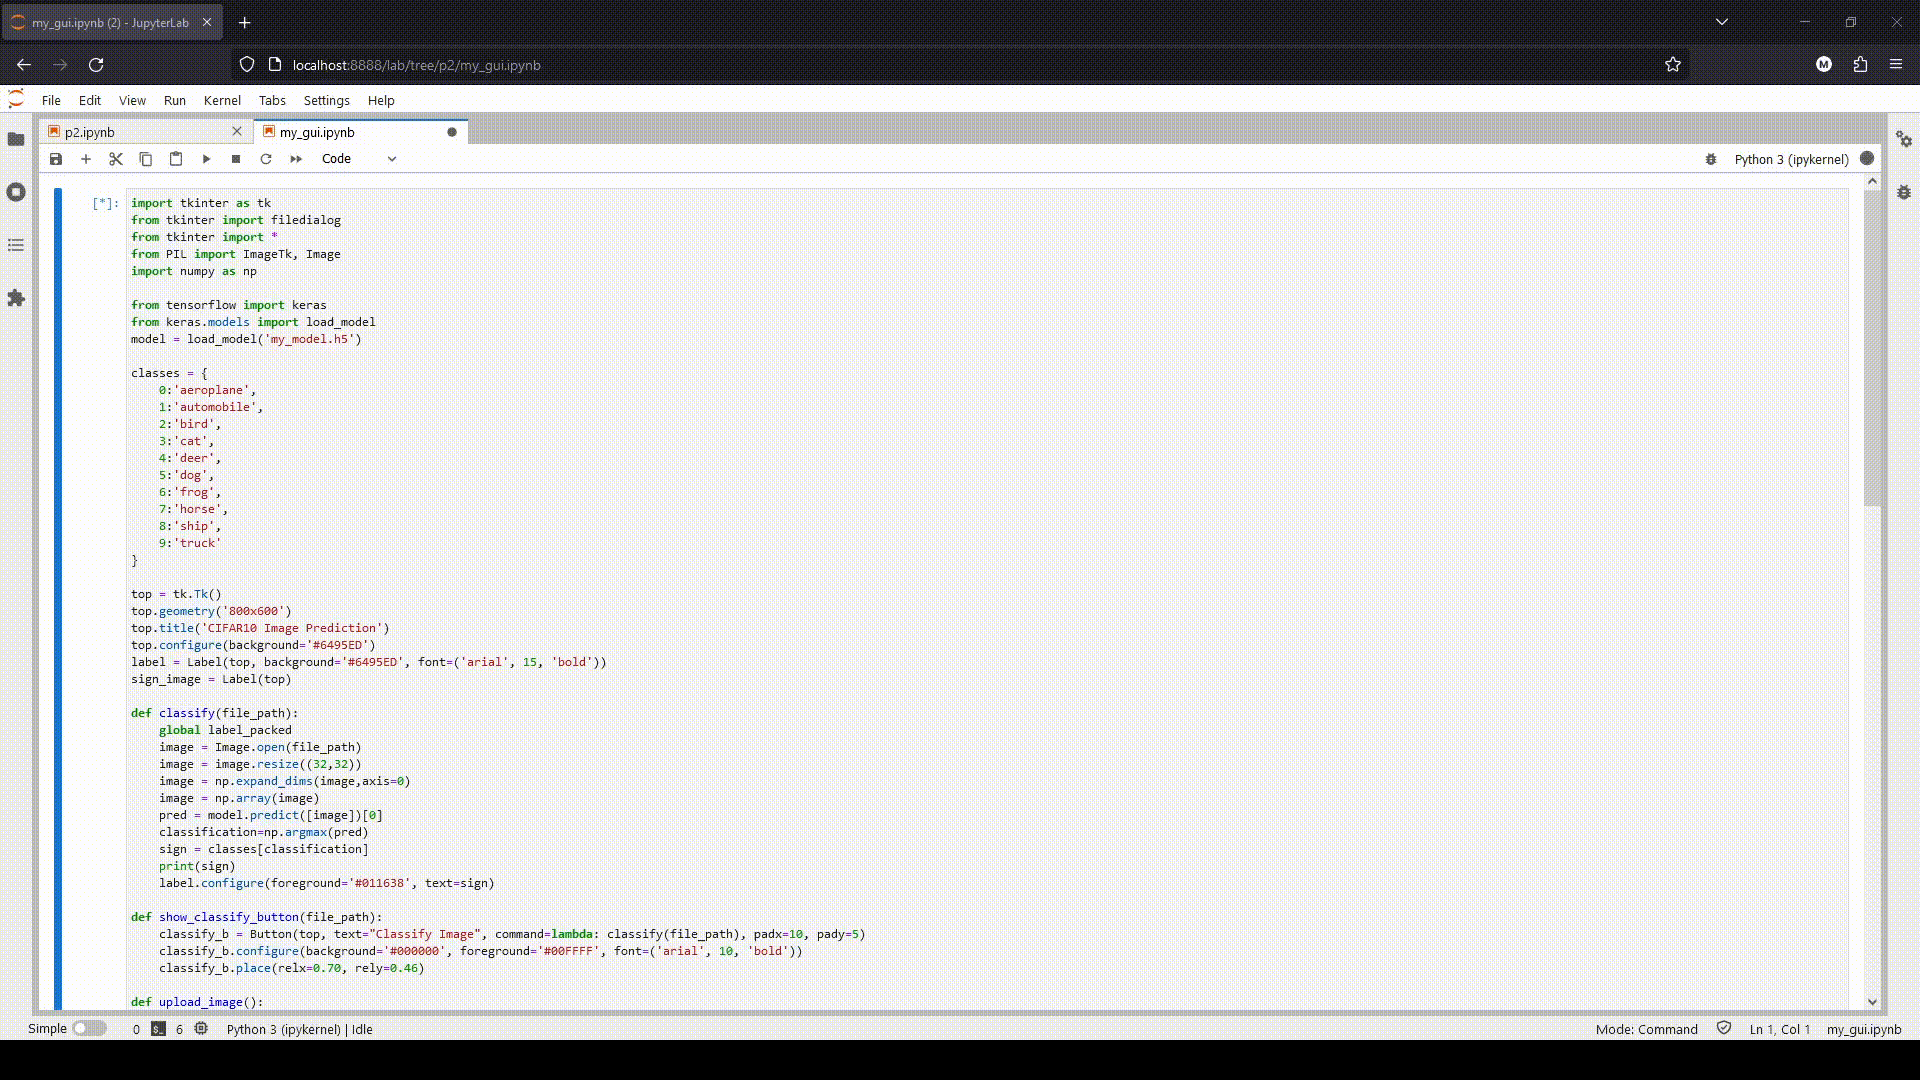The width and height of the screenshot is (1920, 1080).
Task: Open the Edit menu
Action: [x=90, y=100]
